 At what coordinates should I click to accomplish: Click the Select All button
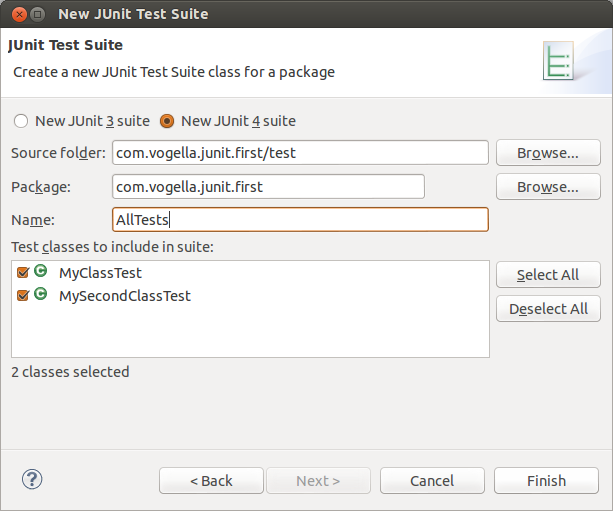[548, 275]
